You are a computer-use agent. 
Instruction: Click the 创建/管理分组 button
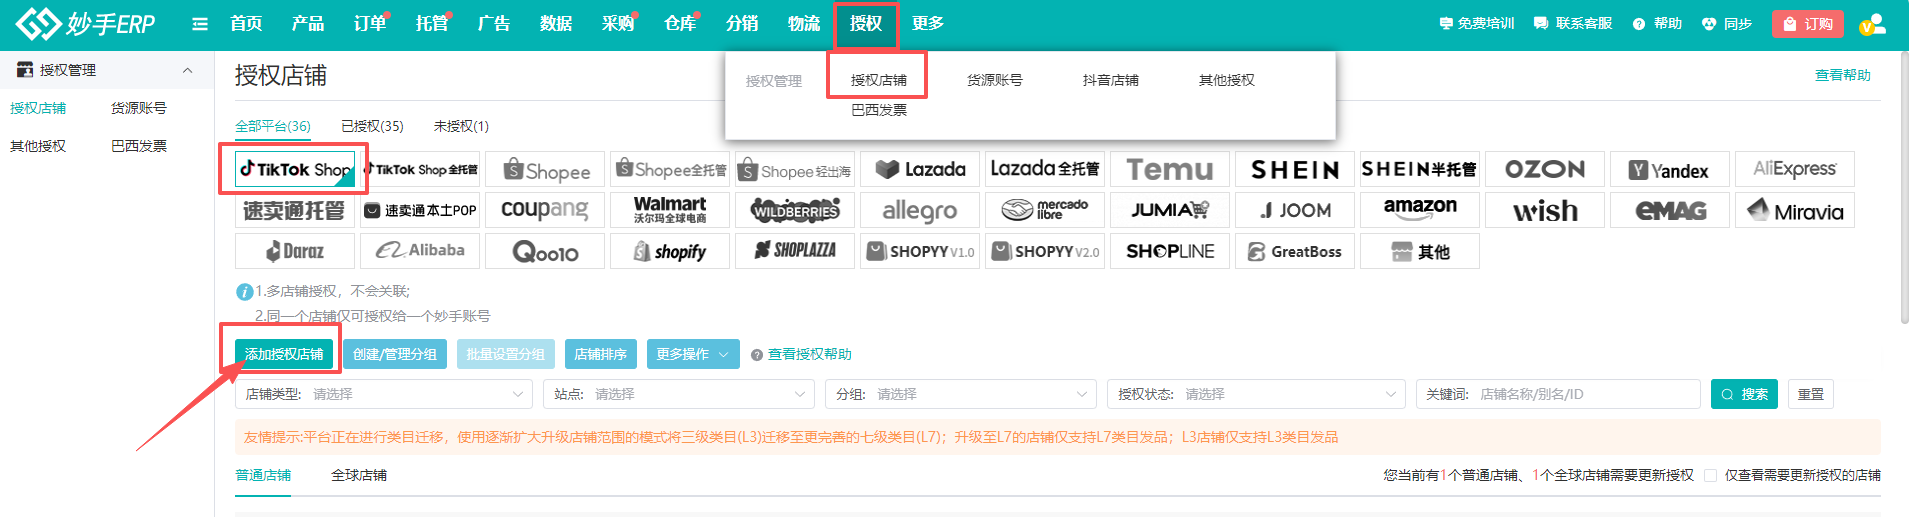(395, 354)
